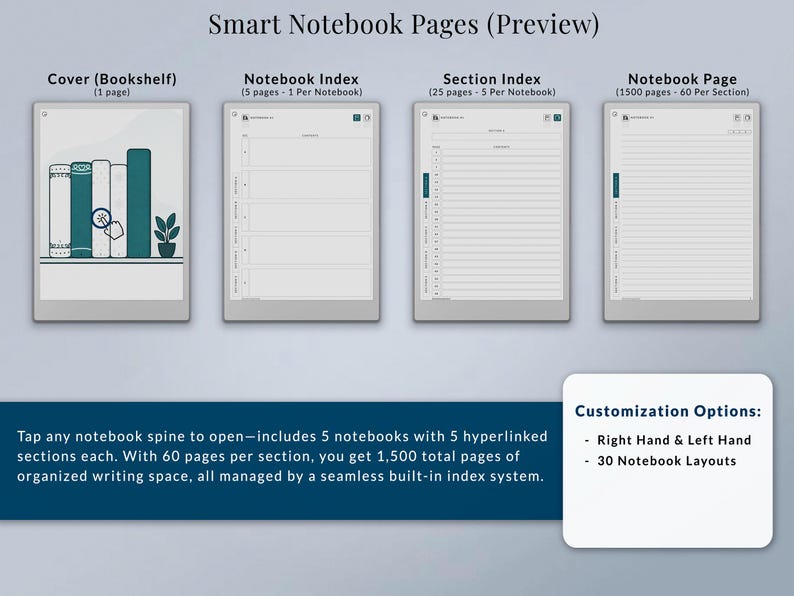Open the first side section tab on Notebook Index page

click(236, 185)
